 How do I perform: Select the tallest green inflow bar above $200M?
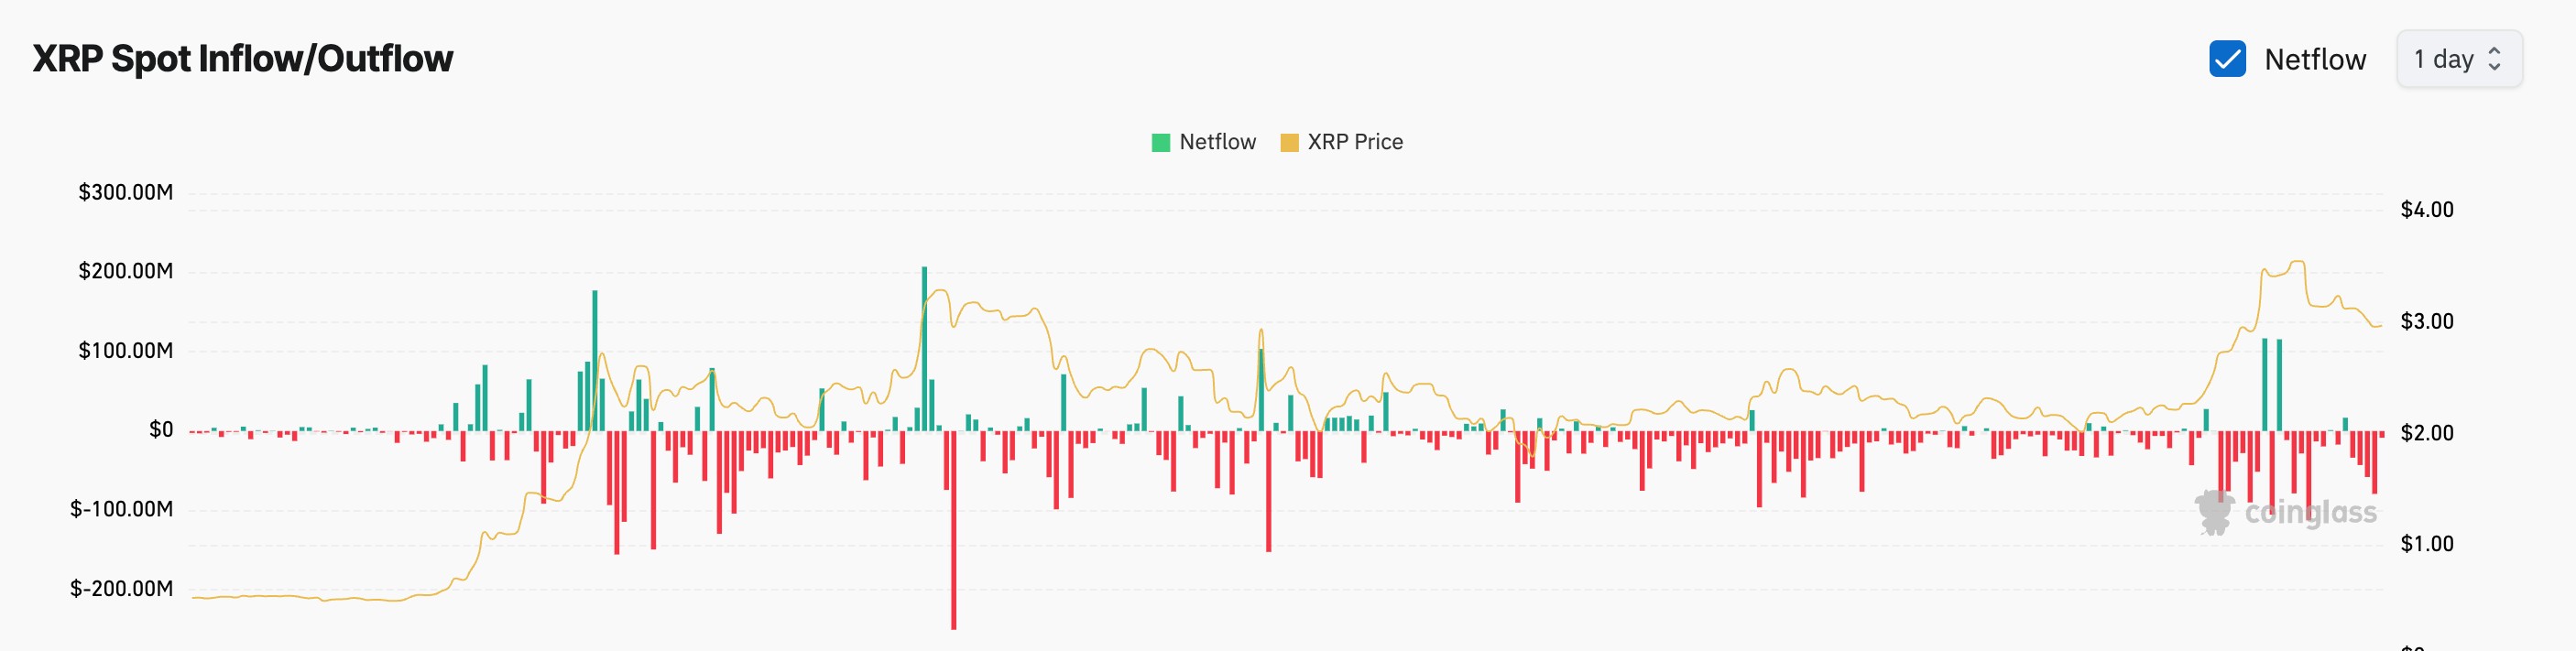point(924,348)
